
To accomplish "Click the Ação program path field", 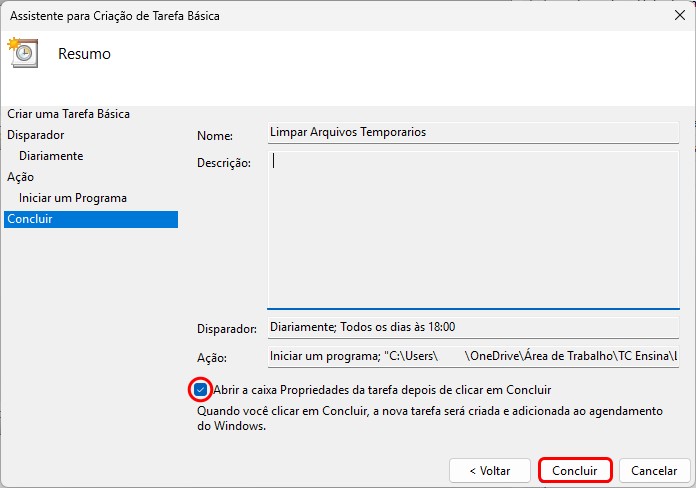I will (472, 357).
